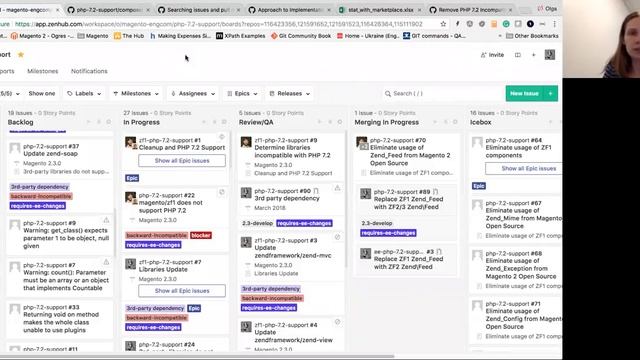Expand the Assignees filter dropdown
The width and height of the screenshot is (640, 360).
193,93
